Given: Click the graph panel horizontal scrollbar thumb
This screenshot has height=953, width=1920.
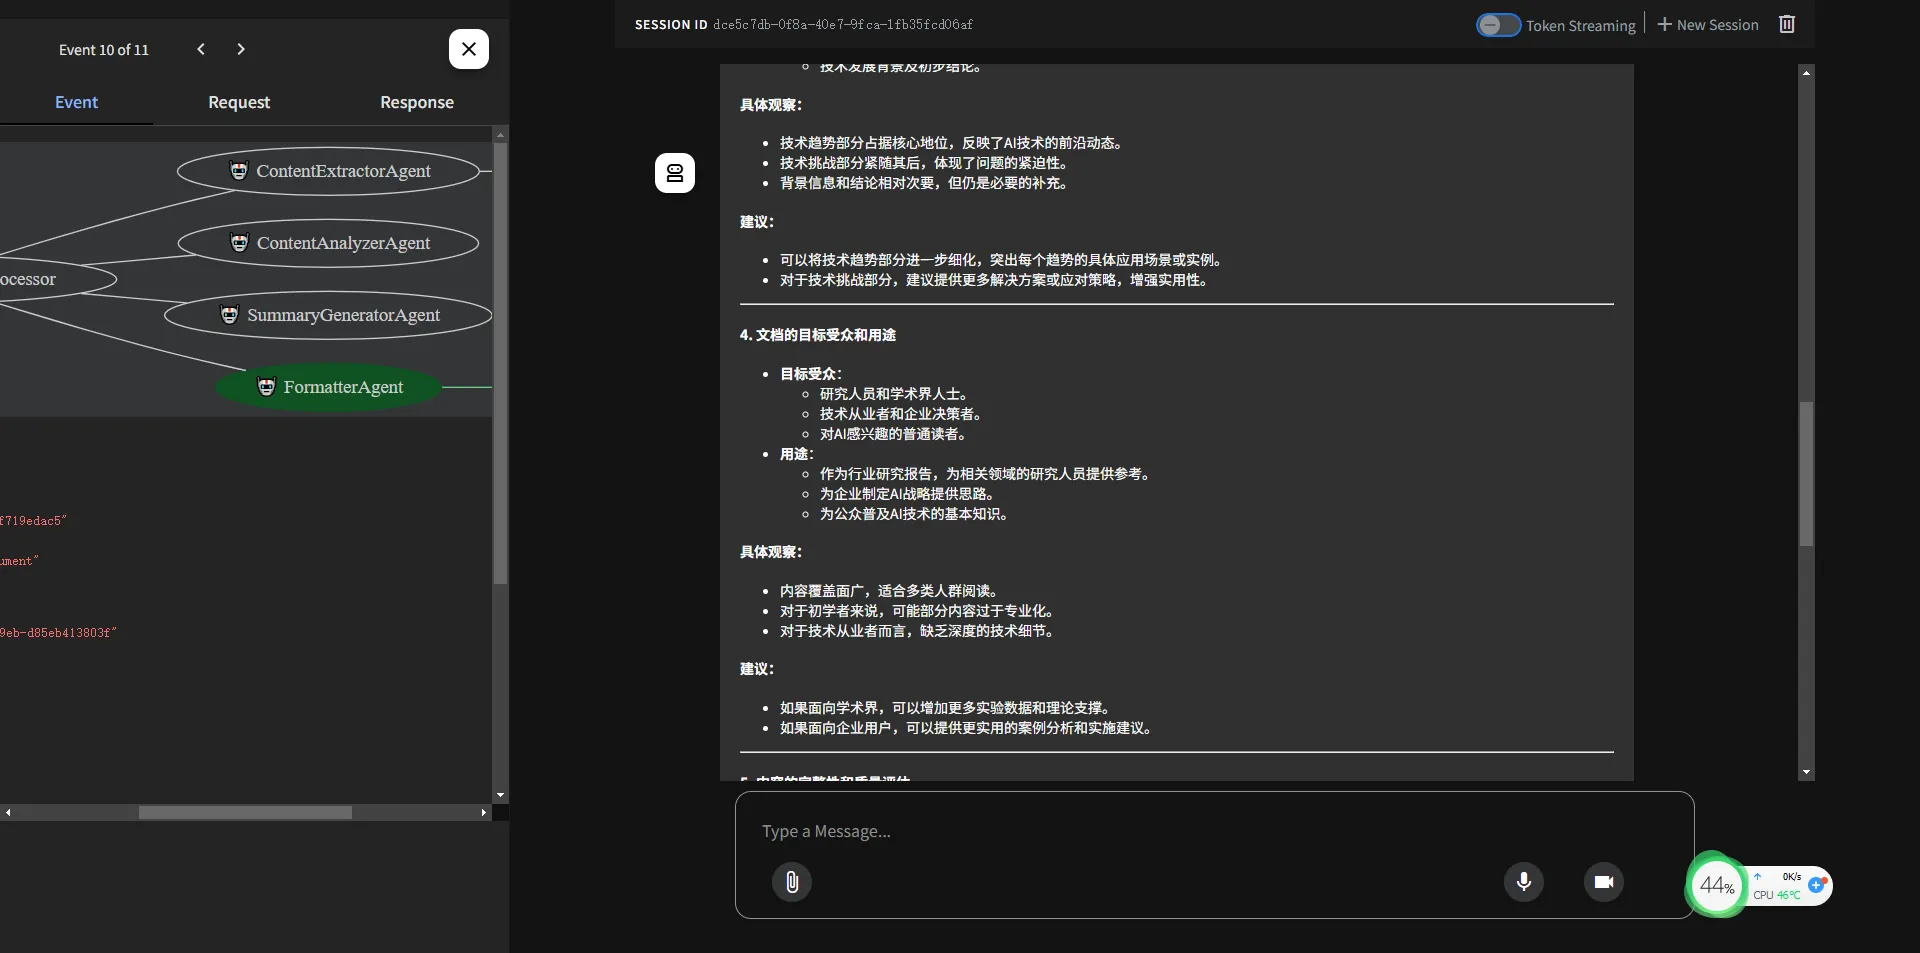Looking at the screenshot, I should click(x=245, y=813).
